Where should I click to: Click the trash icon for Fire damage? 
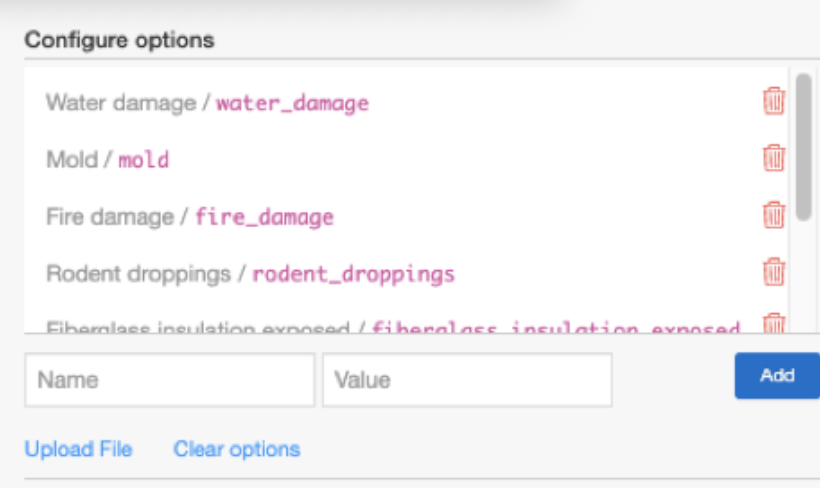click(773, 215)
